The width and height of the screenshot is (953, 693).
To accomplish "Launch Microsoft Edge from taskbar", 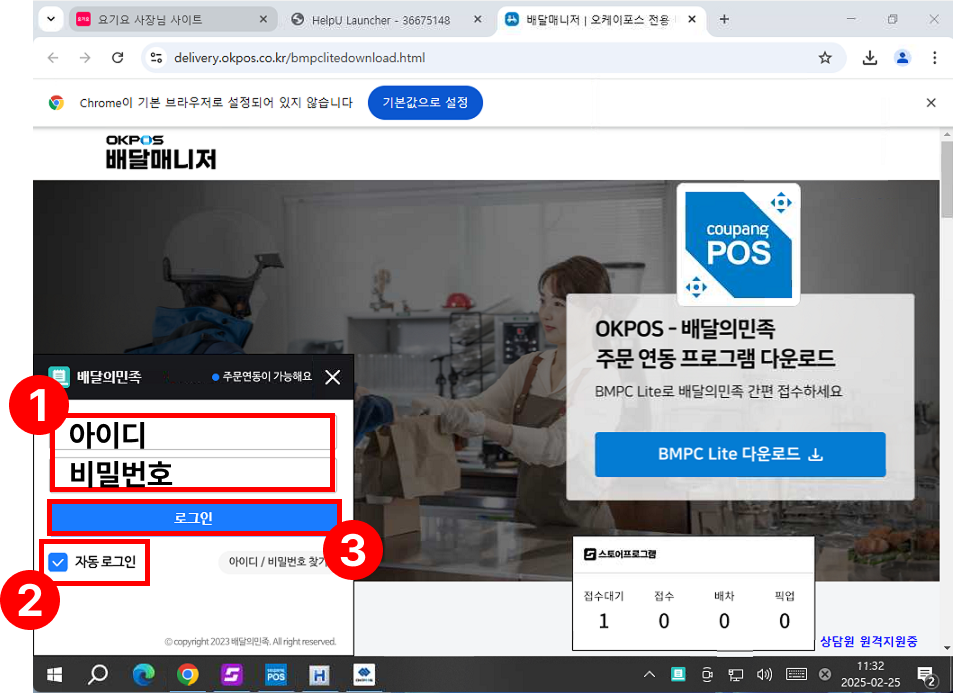I will point(143,675).
